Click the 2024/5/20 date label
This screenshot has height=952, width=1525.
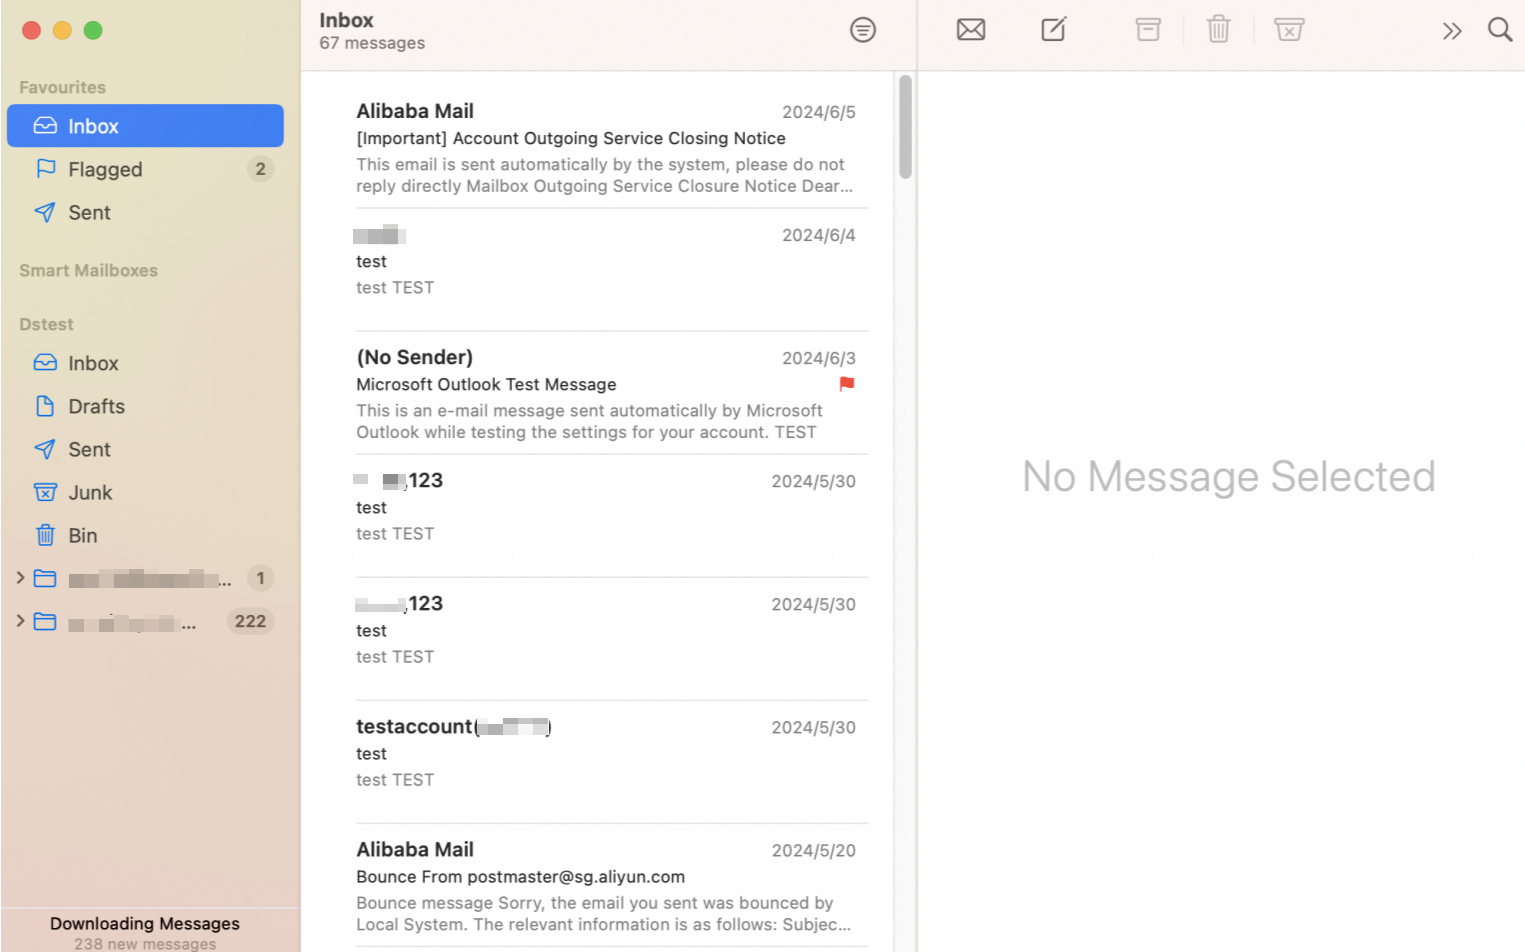pyautogui.click(x=813, y=850)
